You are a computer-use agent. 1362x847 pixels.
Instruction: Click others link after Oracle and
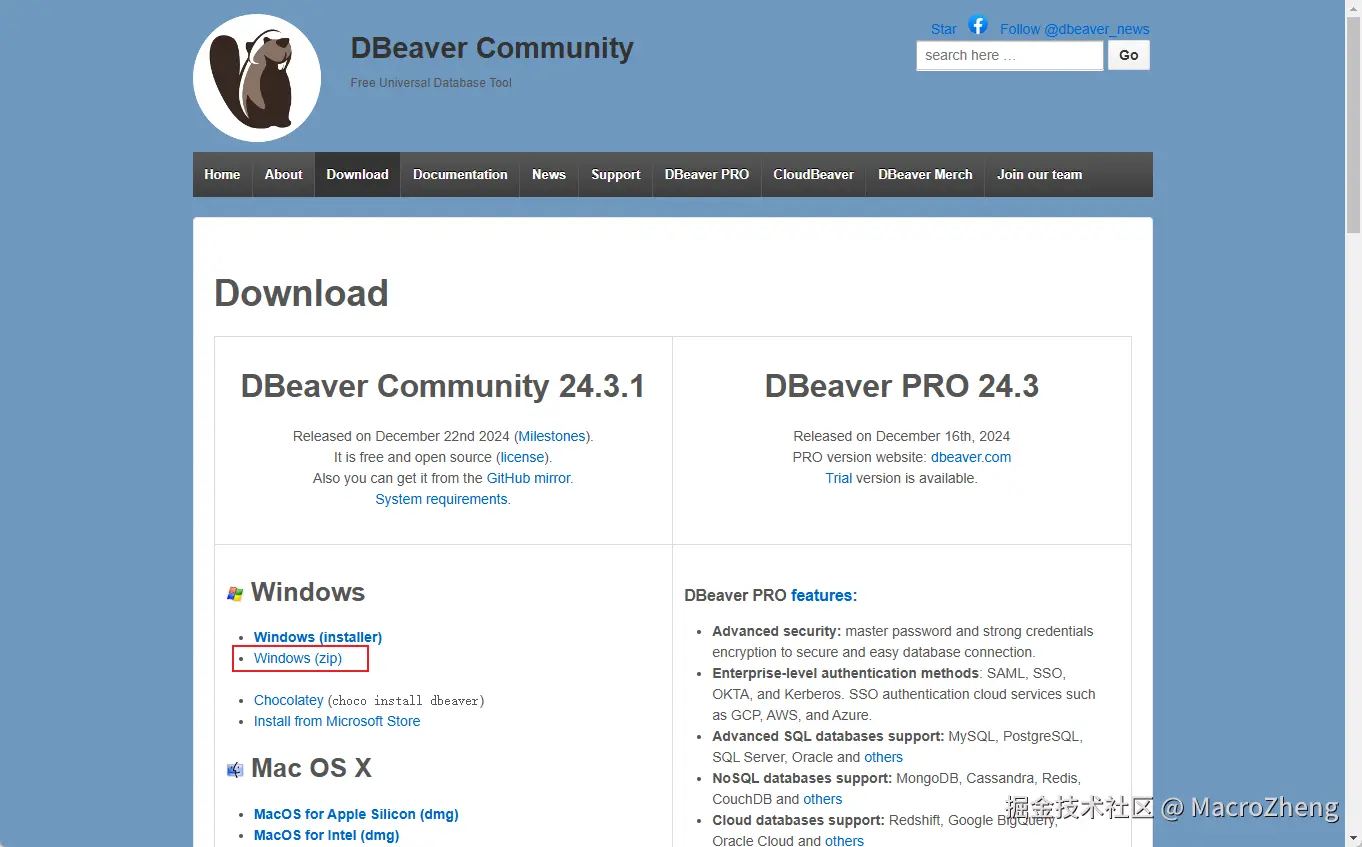(884, 757)
